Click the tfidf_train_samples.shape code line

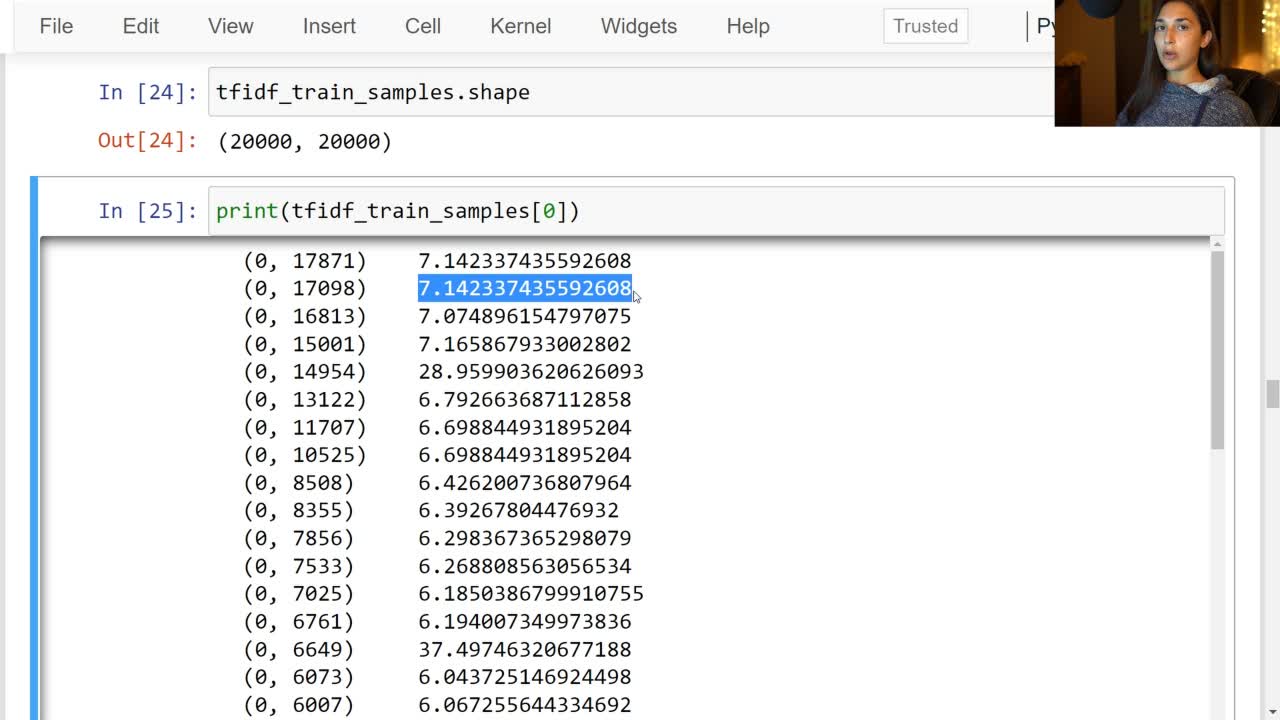372,92
